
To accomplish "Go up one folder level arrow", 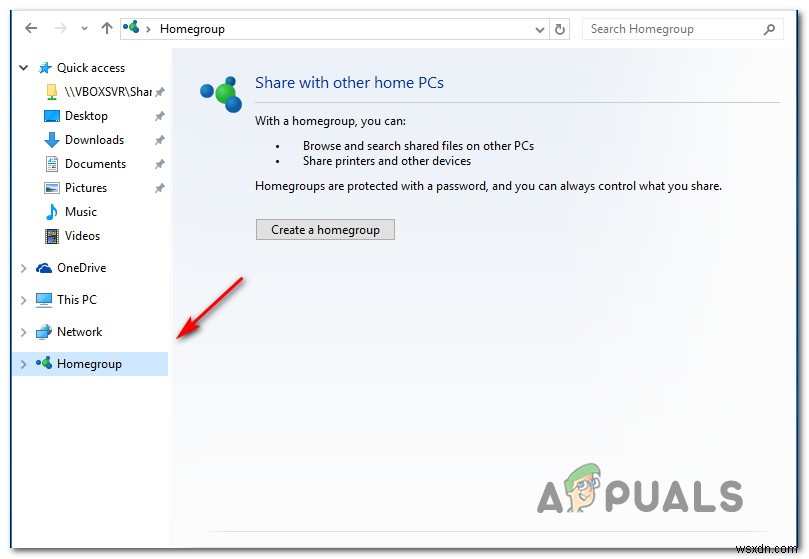I will 107,28.
